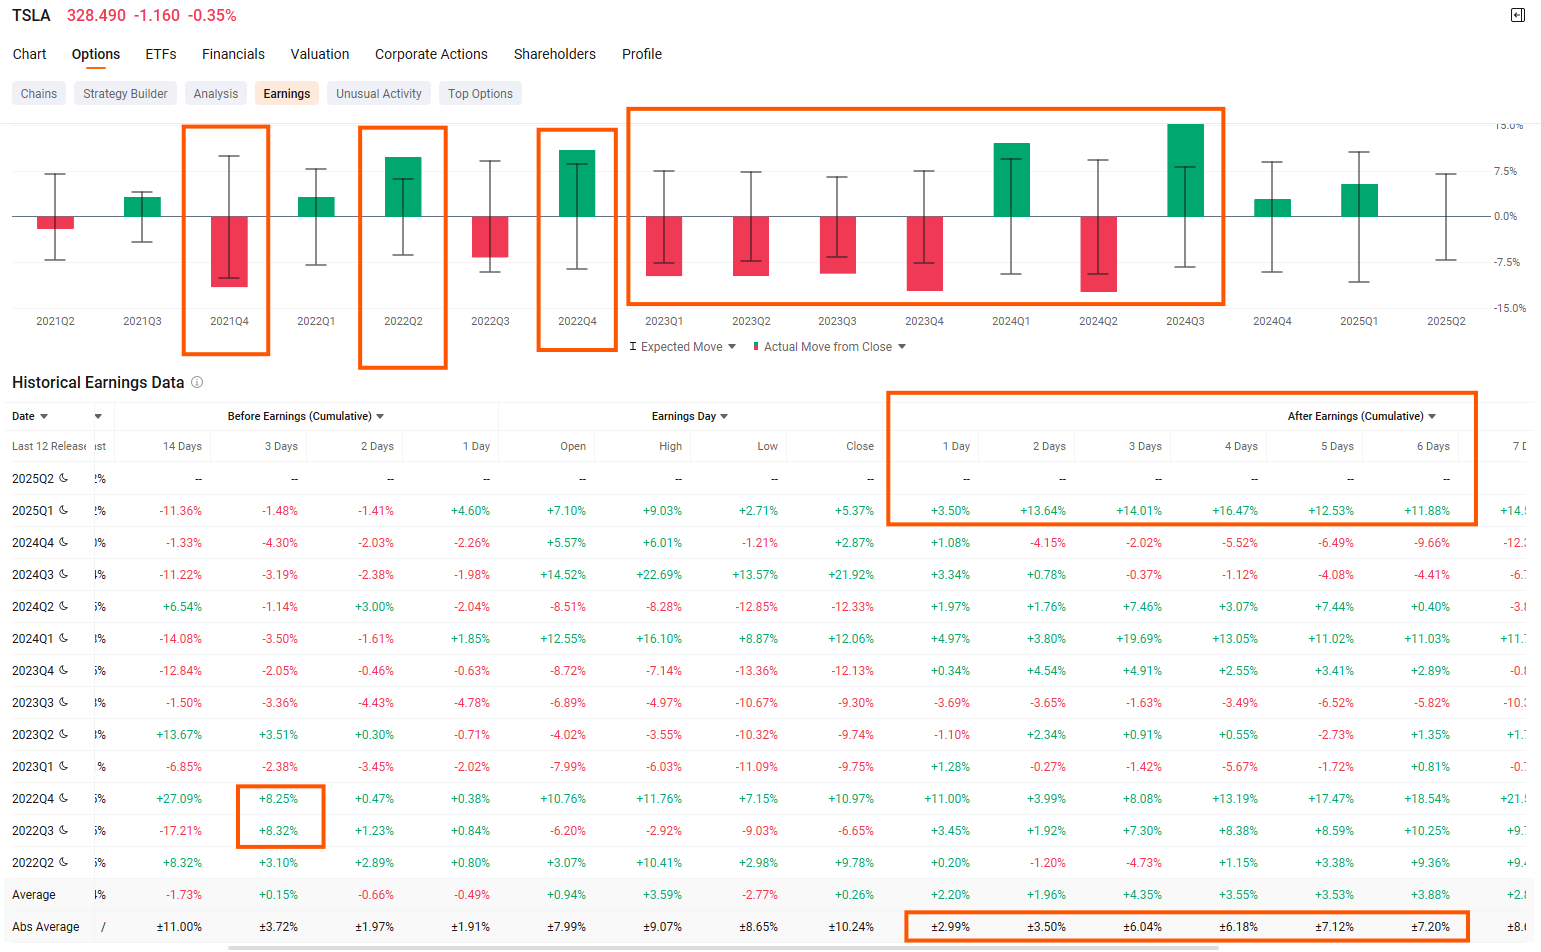Click the 14 Days column header
The height and width of the screenshot is (952, 1541).
[182, 446]
